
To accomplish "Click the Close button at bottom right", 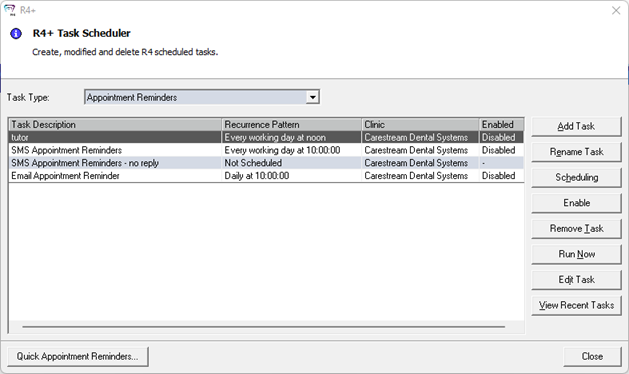I will (592, 356).
